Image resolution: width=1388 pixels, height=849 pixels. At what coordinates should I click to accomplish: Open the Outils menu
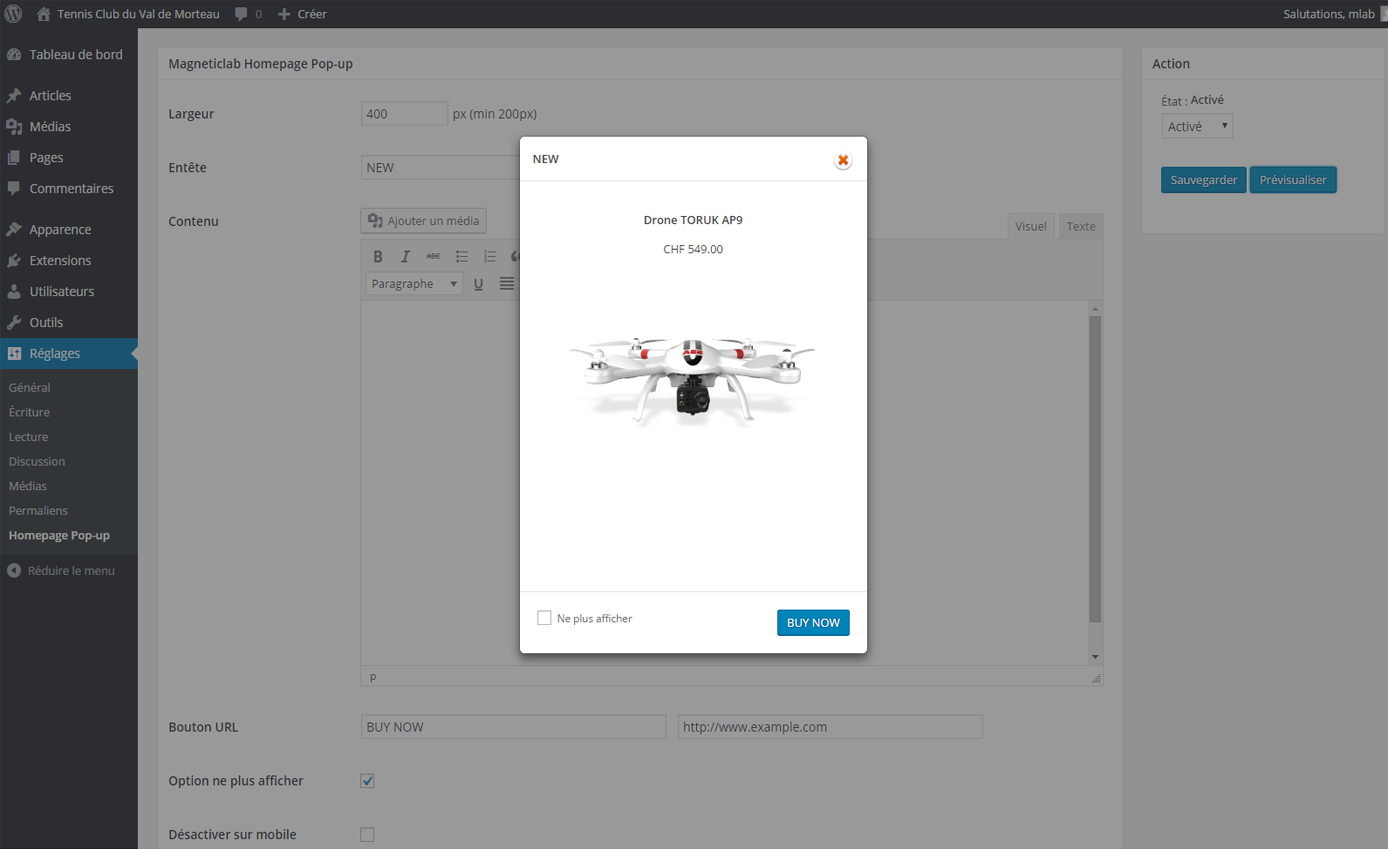pyautogui.click(x=68, y=322)
